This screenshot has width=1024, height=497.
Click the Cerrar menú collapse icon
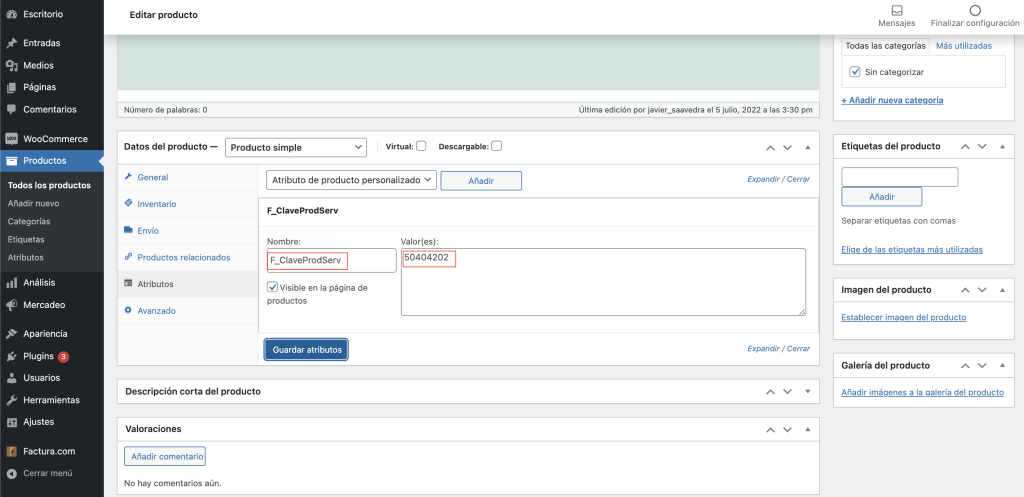tap(11, 473)
